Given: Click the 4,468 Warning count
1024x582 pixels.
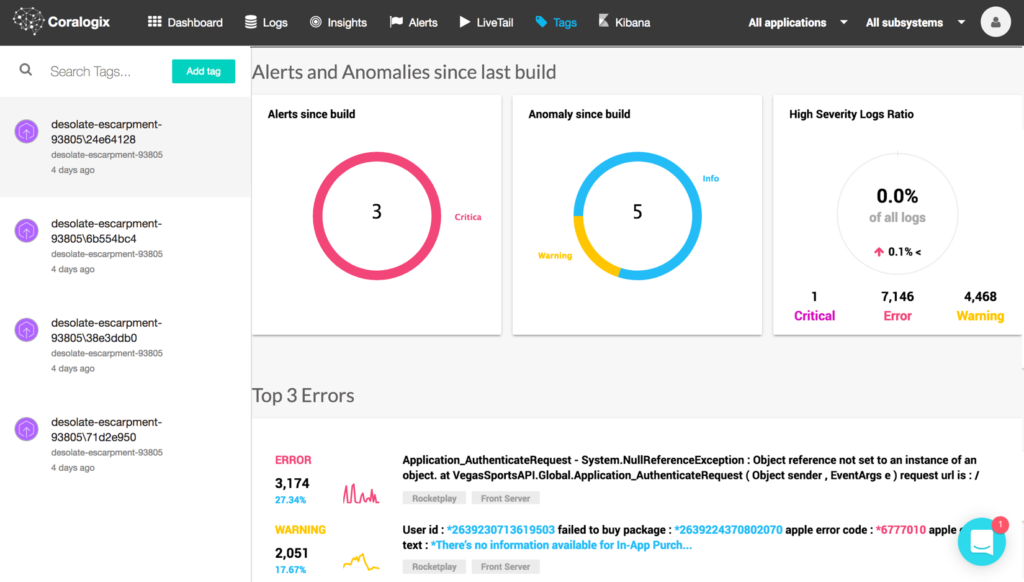Looking at the screenshot, I should pyautogui.click(x=980, y=297).
